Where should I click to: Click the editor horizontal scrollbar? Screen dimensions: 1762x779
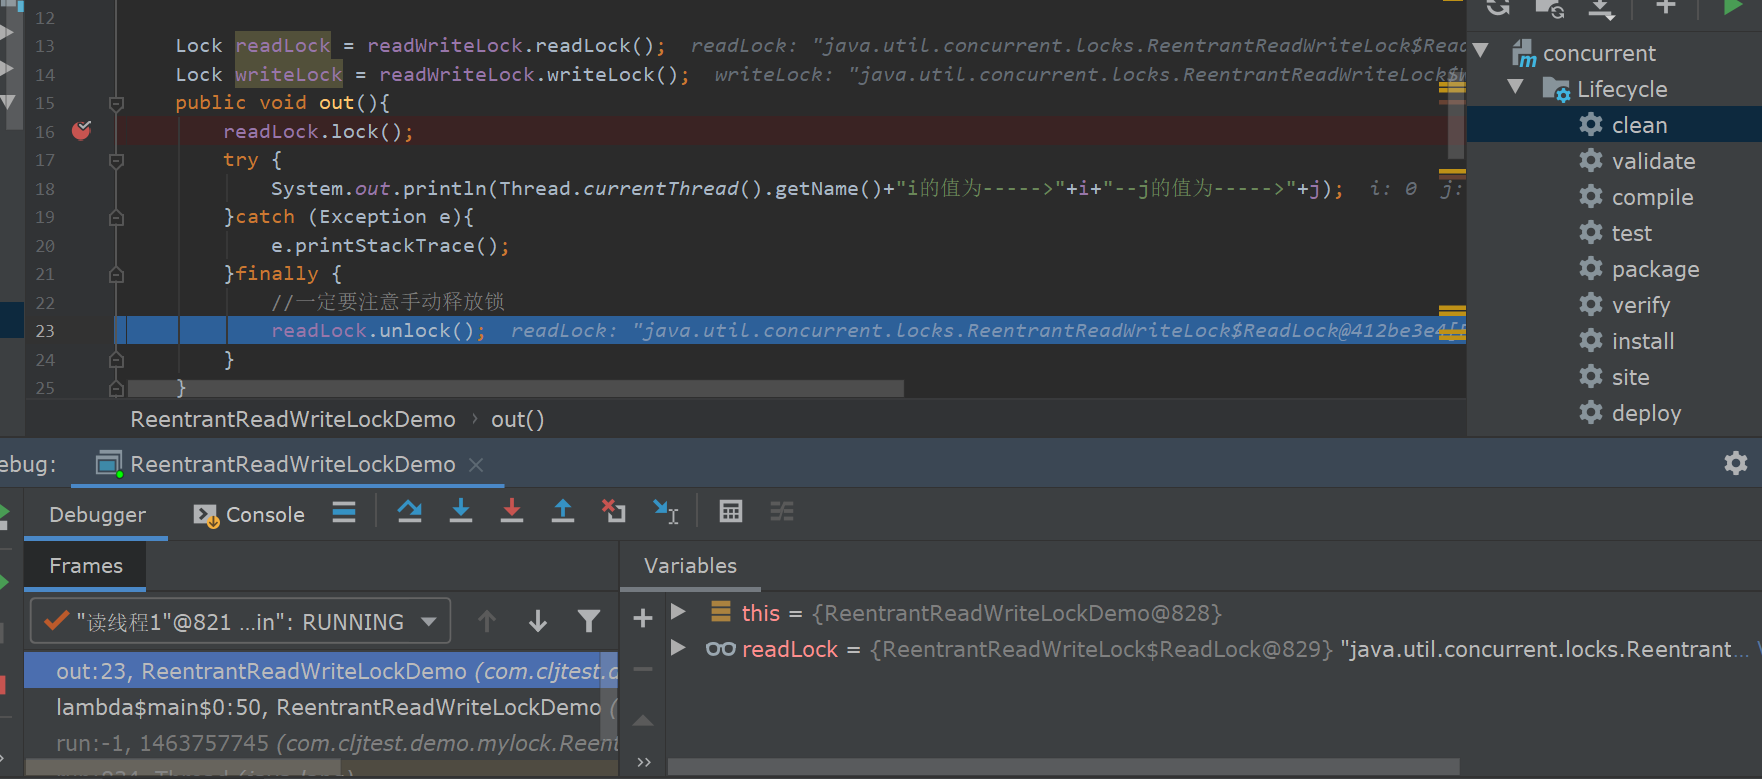(x=516, y=388)
